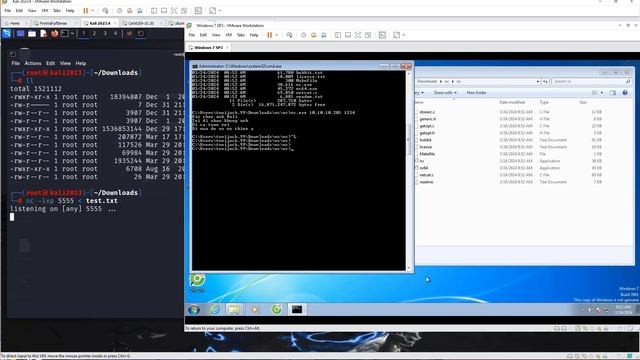Screen dimensions: 640x360
Task: Click the cmd window vertical scrollbar
Action: 409,170
